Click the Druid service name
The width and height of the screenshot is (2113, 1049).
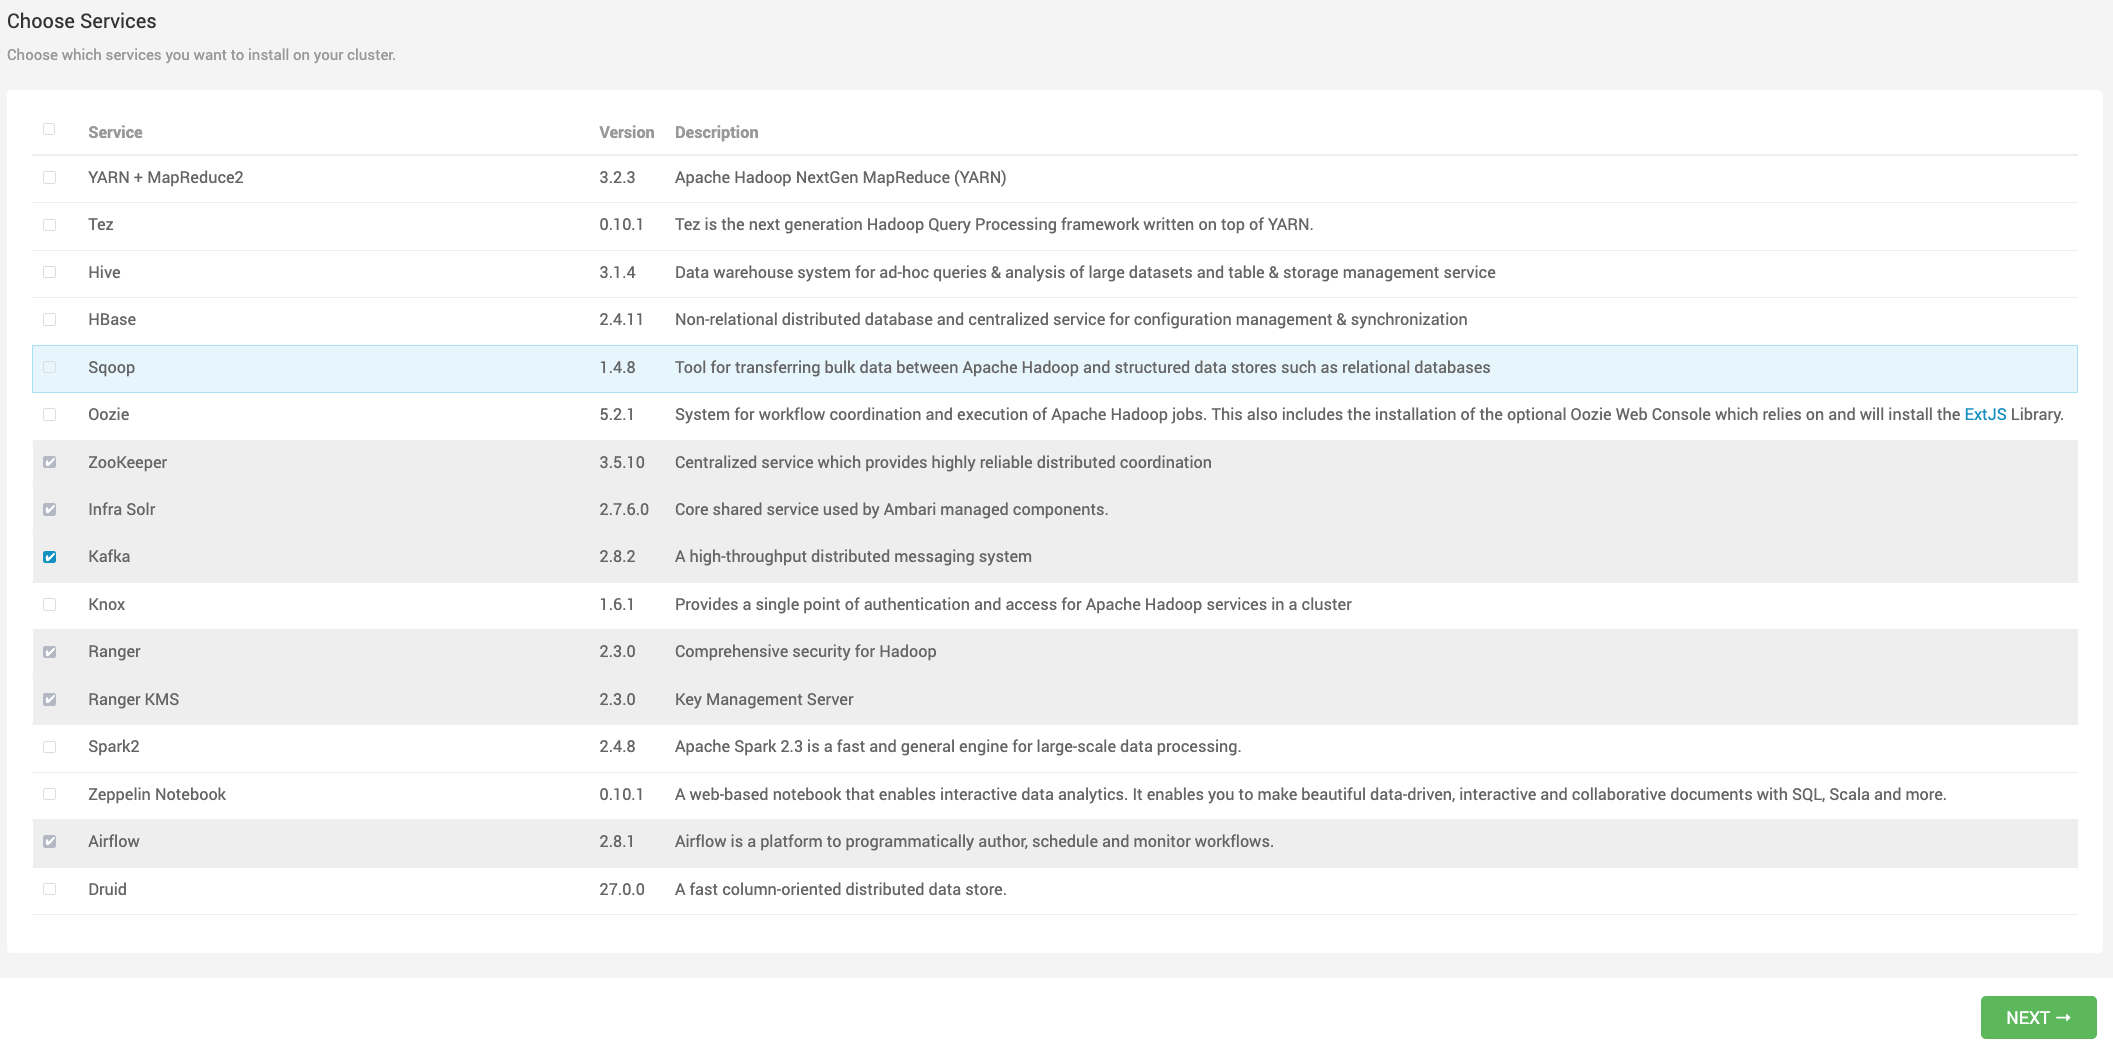click(x=107, y=889)
